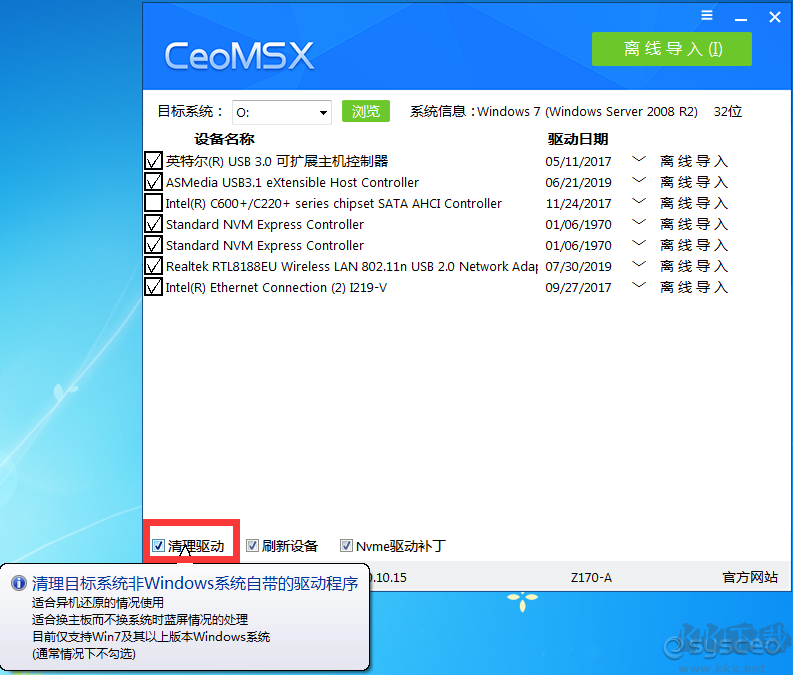
Task: Toggle Realtek RTL8188EU Wireless LAN checkbox
Action: coord(153,266)
